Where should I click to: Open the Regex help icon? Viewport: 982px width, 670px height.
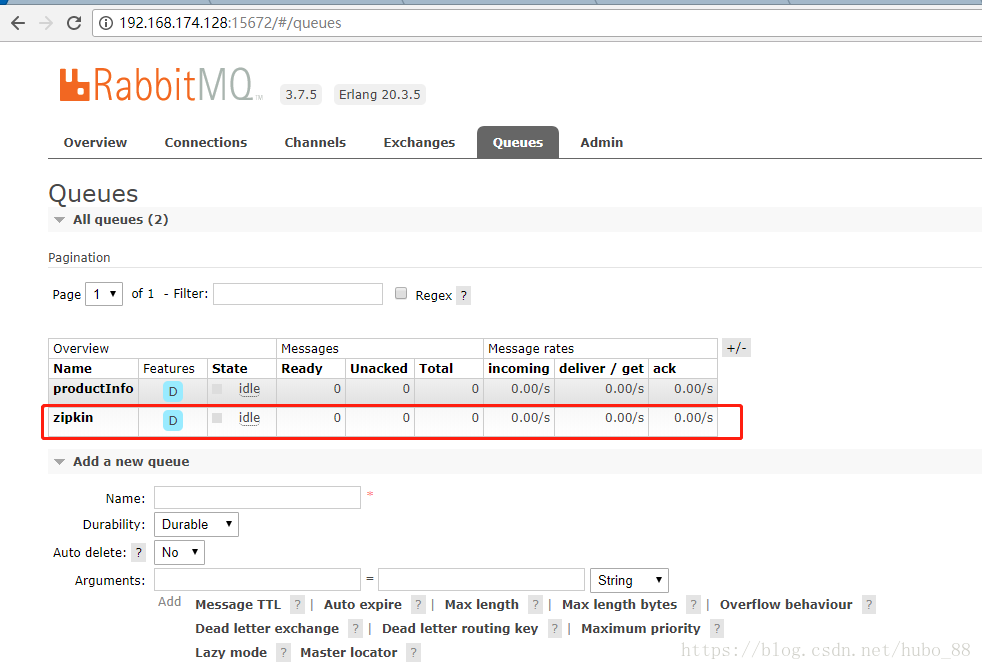point(463,295)
